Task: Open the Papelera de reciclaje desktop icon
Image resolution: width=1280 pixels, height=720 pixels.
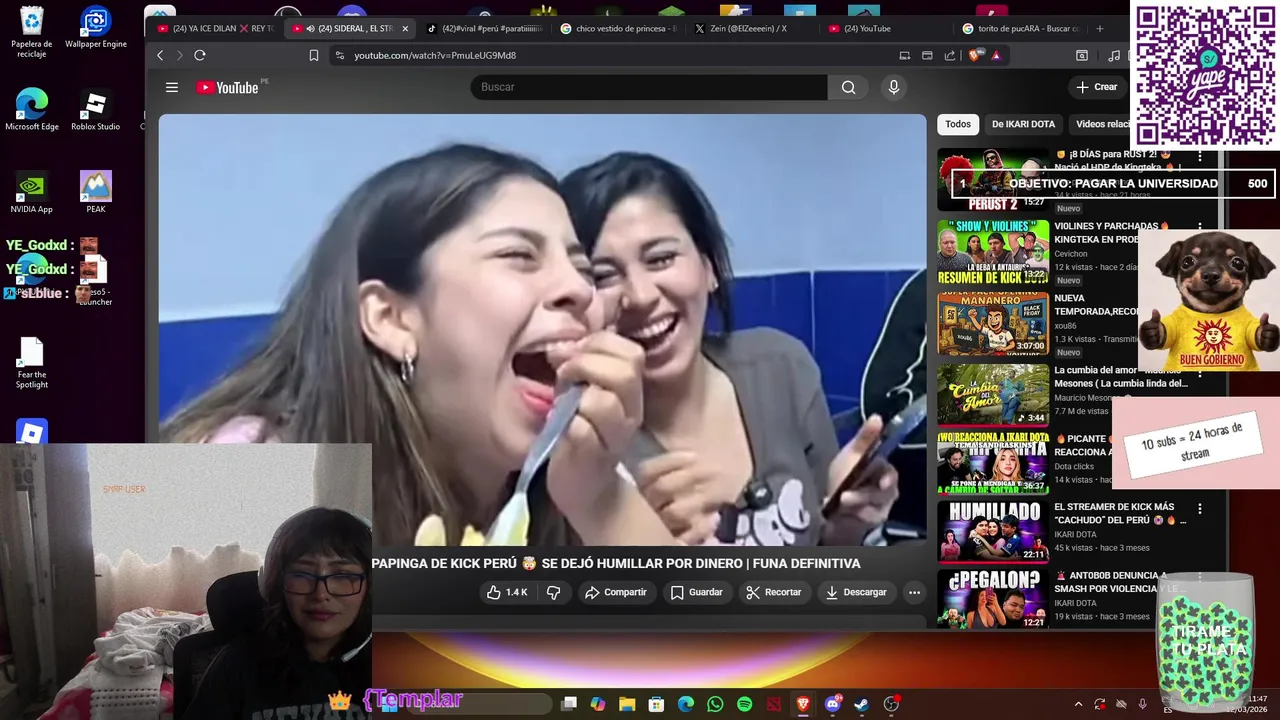Action: [31, 32]
